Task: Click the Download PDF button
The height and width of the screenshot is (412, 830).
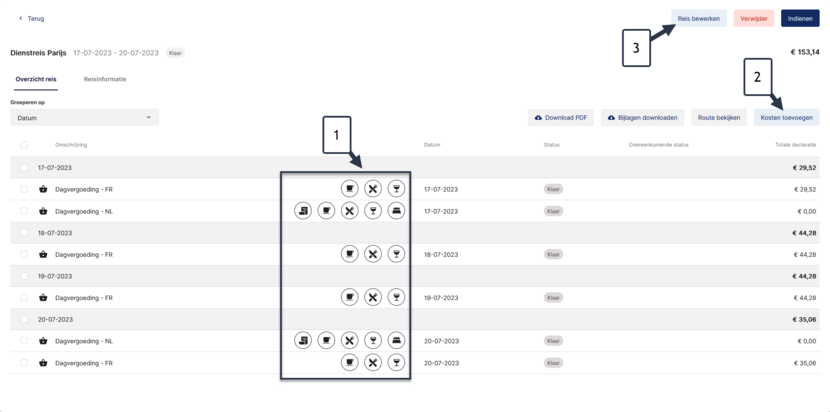Action: (561, 118)
